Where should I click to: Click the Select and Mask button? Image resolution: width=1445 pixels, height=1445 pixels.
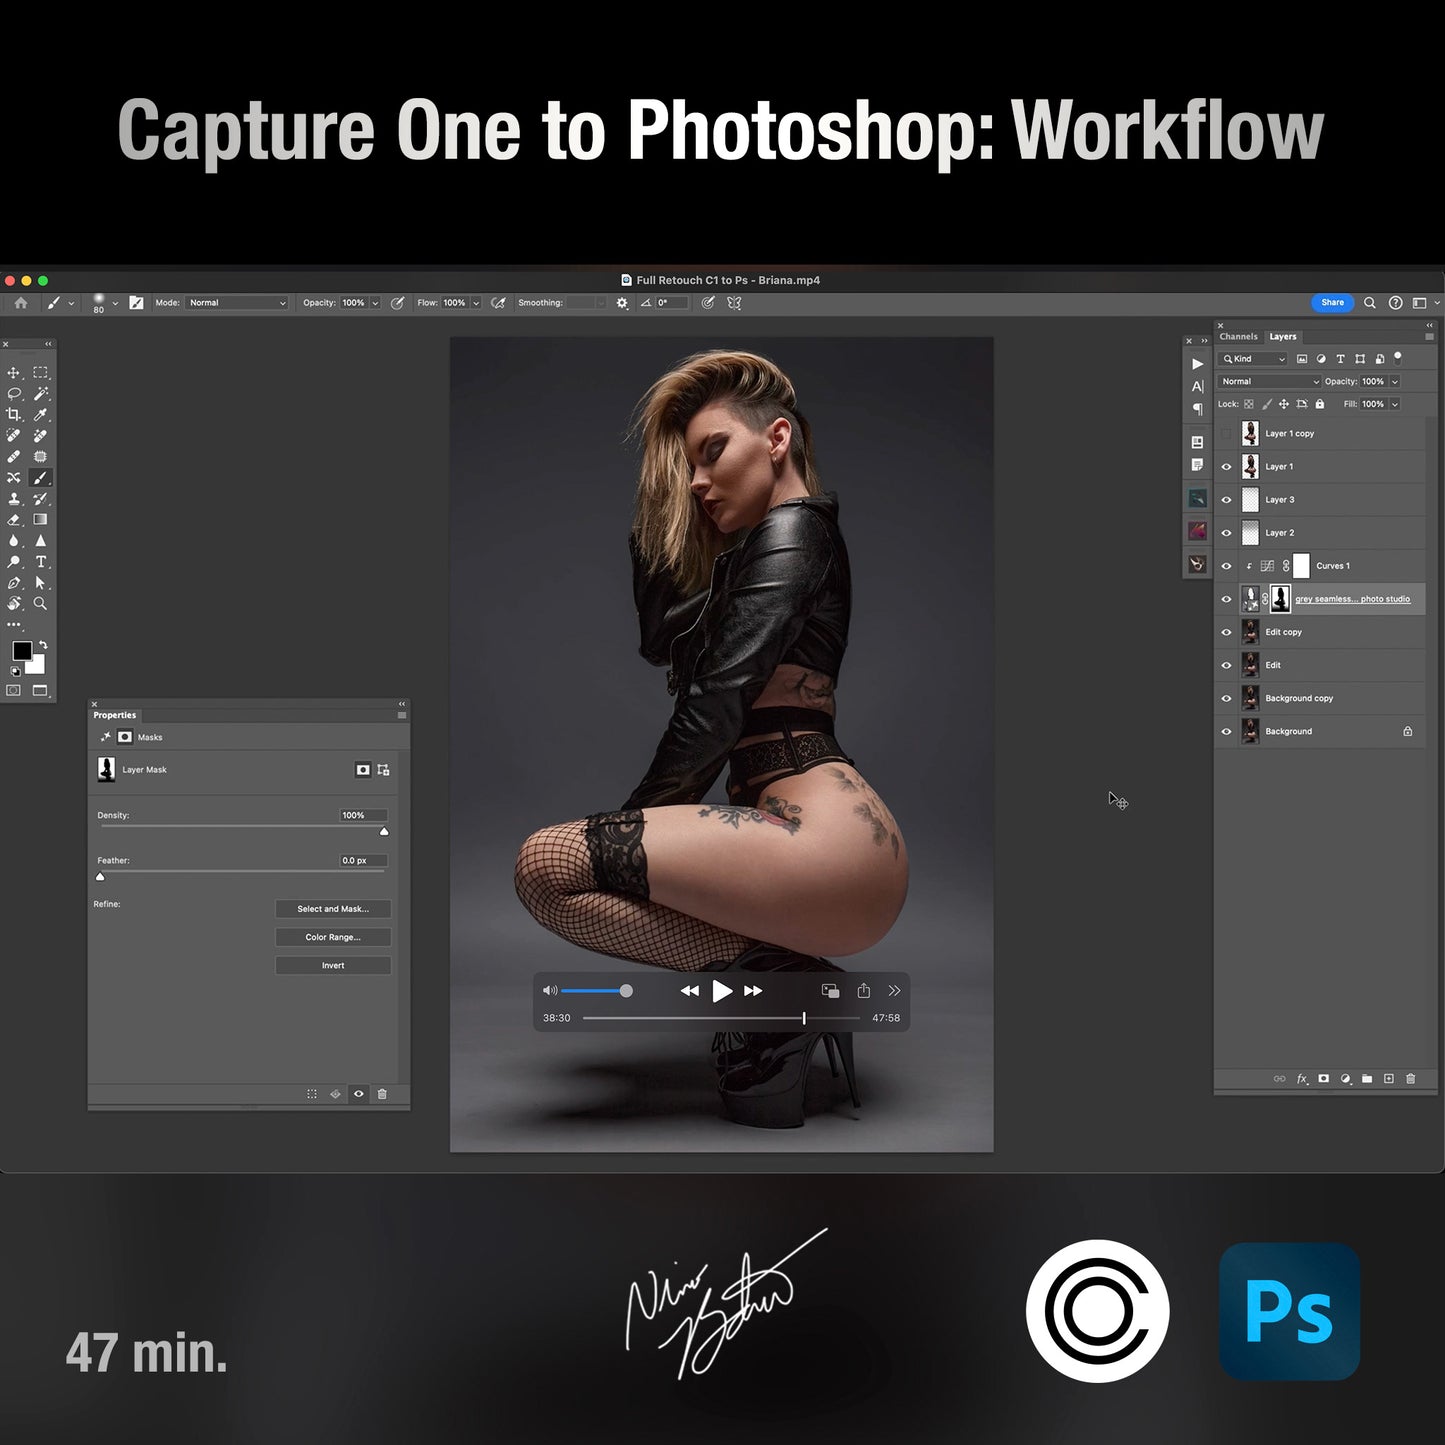[333, 908]
